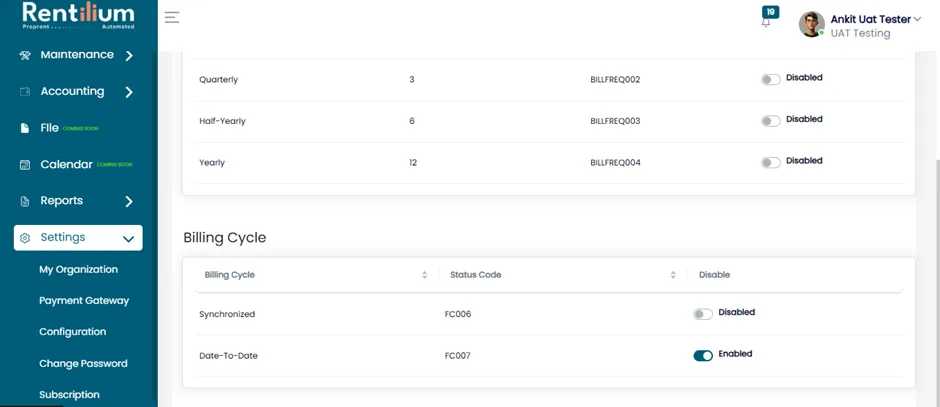Toggle the Quarterly billing frequency switch
The height and width of the screenshot is (407, 940).
coord(770,80)
